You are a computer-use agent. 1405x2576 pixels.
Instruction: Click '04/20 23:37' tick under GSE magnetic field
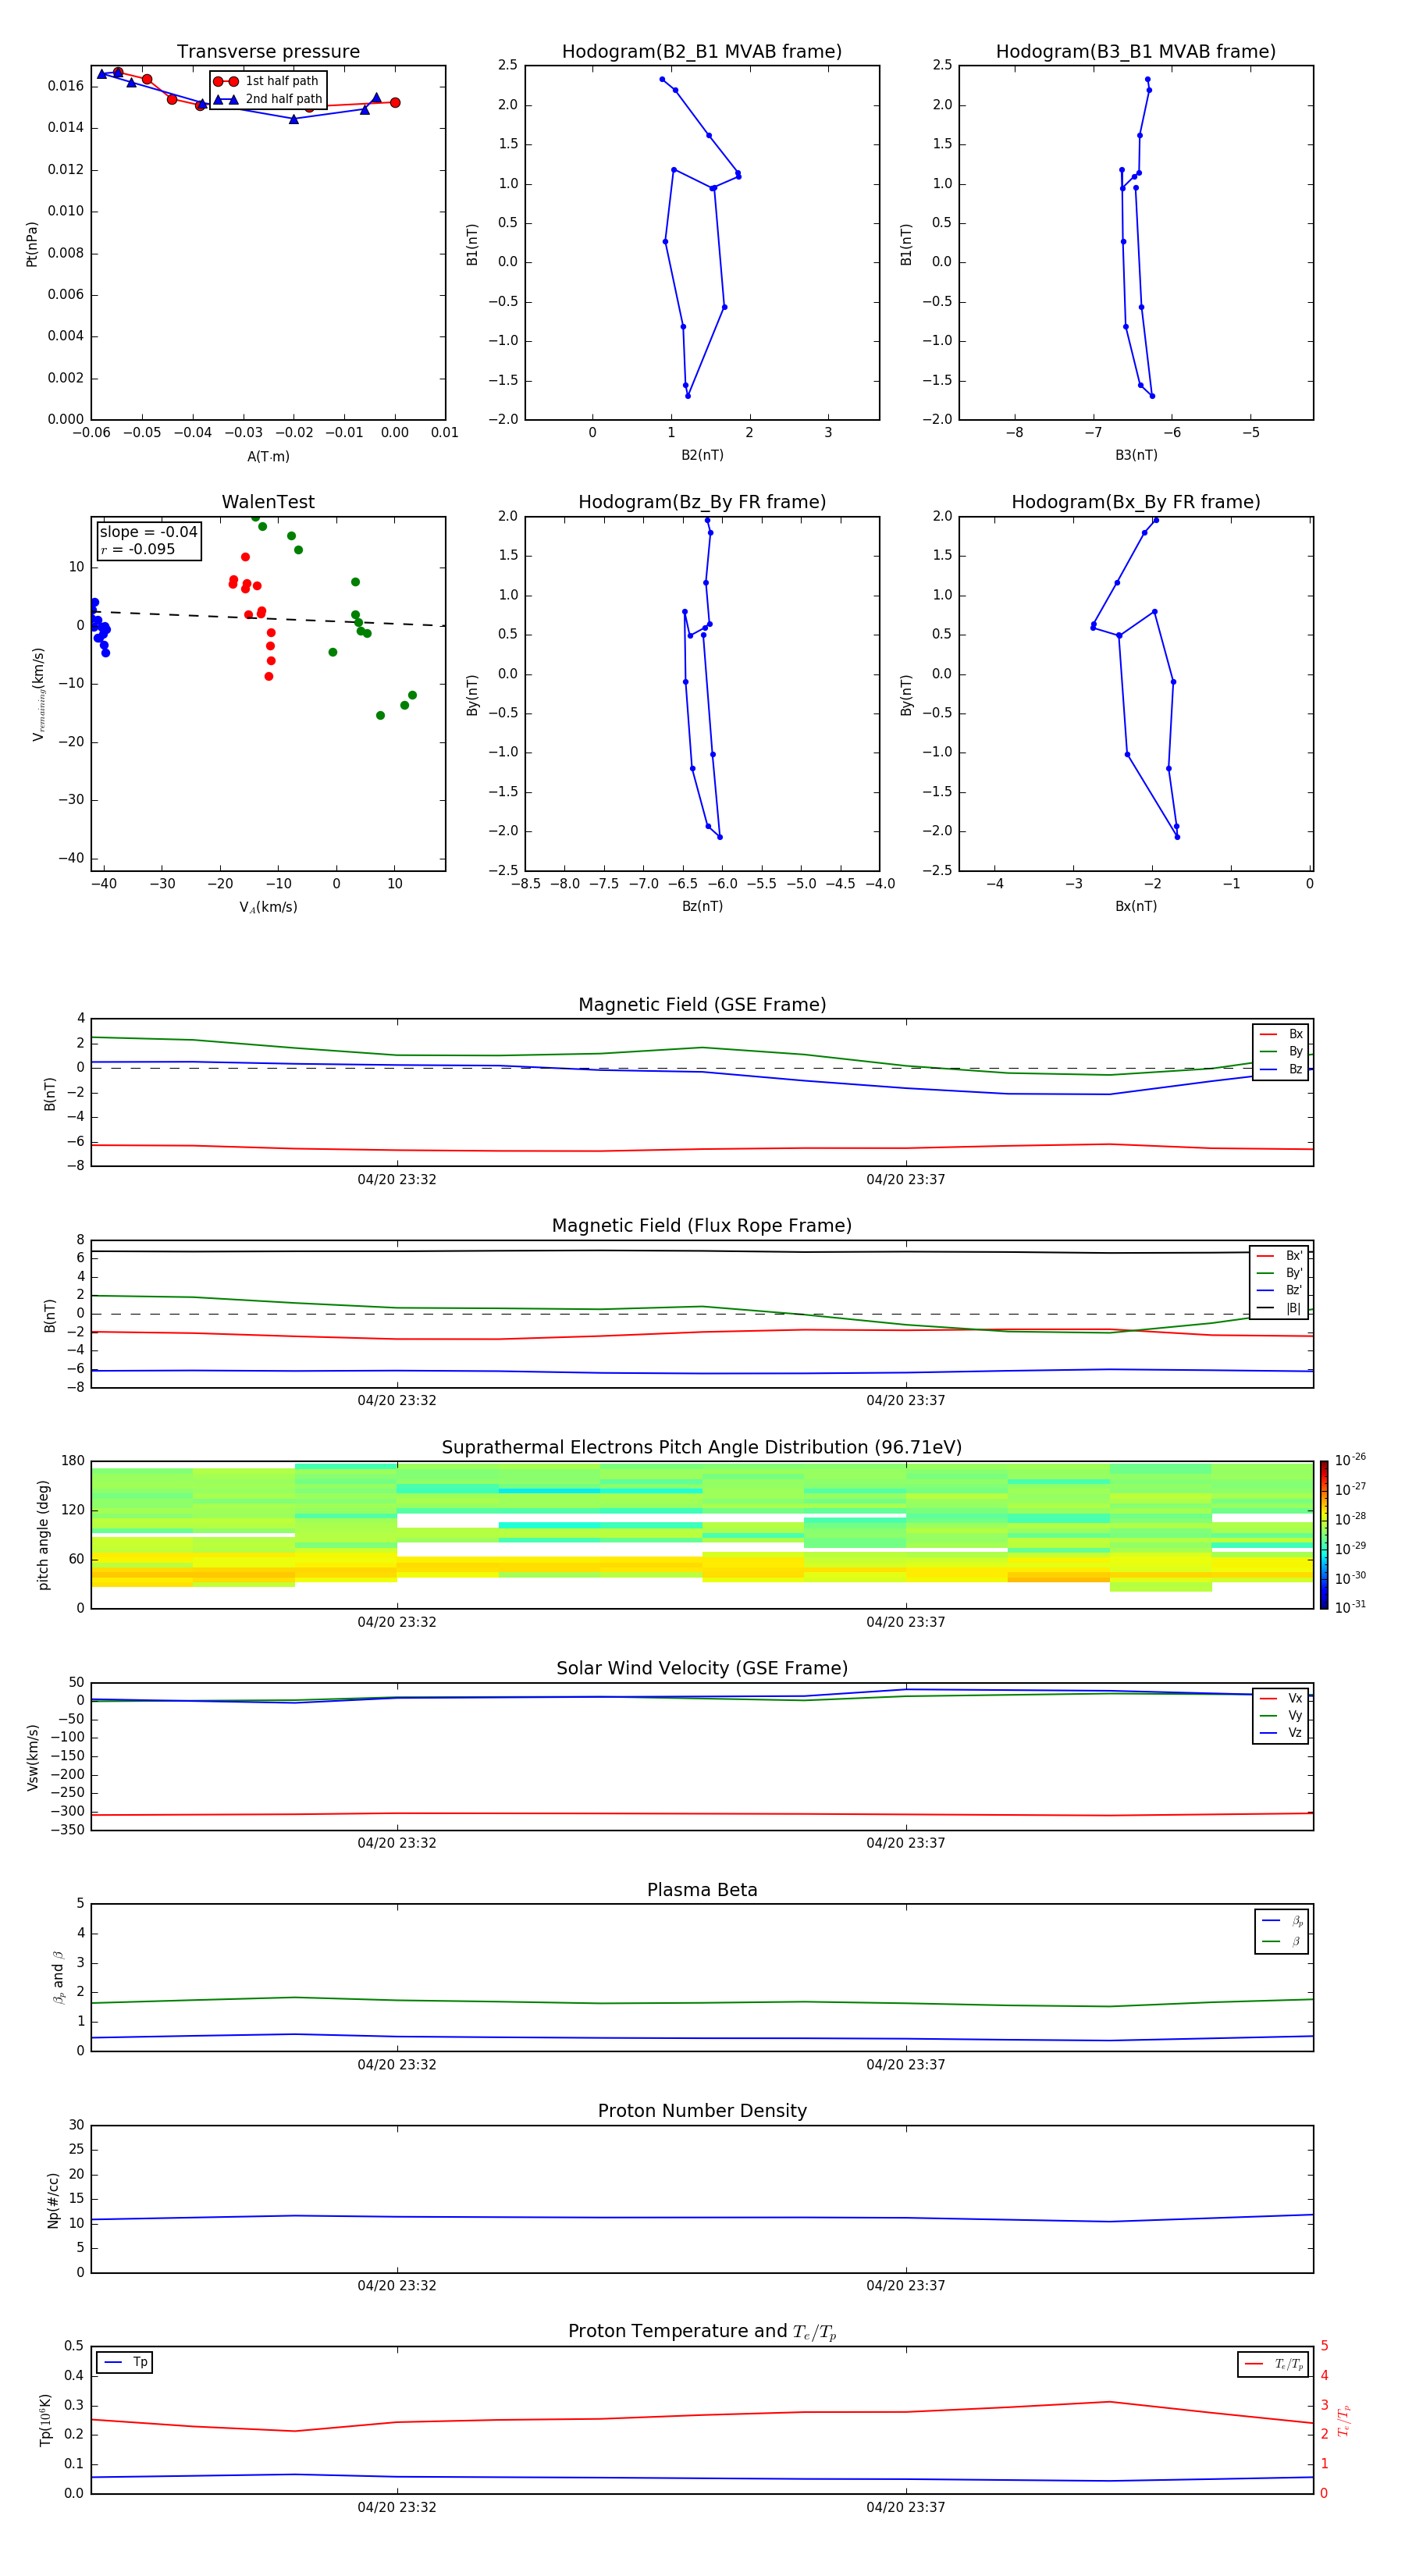906,1180
